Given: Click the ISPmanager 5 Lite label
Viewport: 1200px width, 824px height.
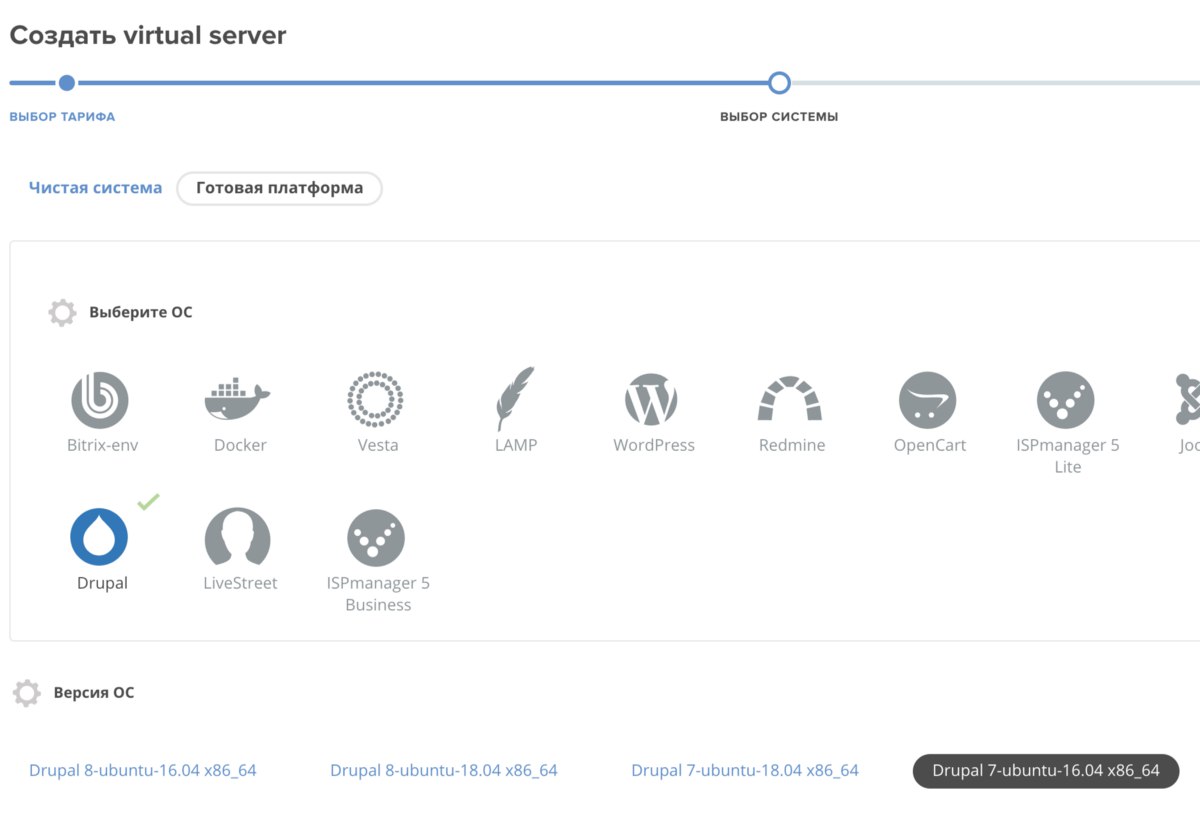Looking at the screenshot, I should coord(1068,456).
